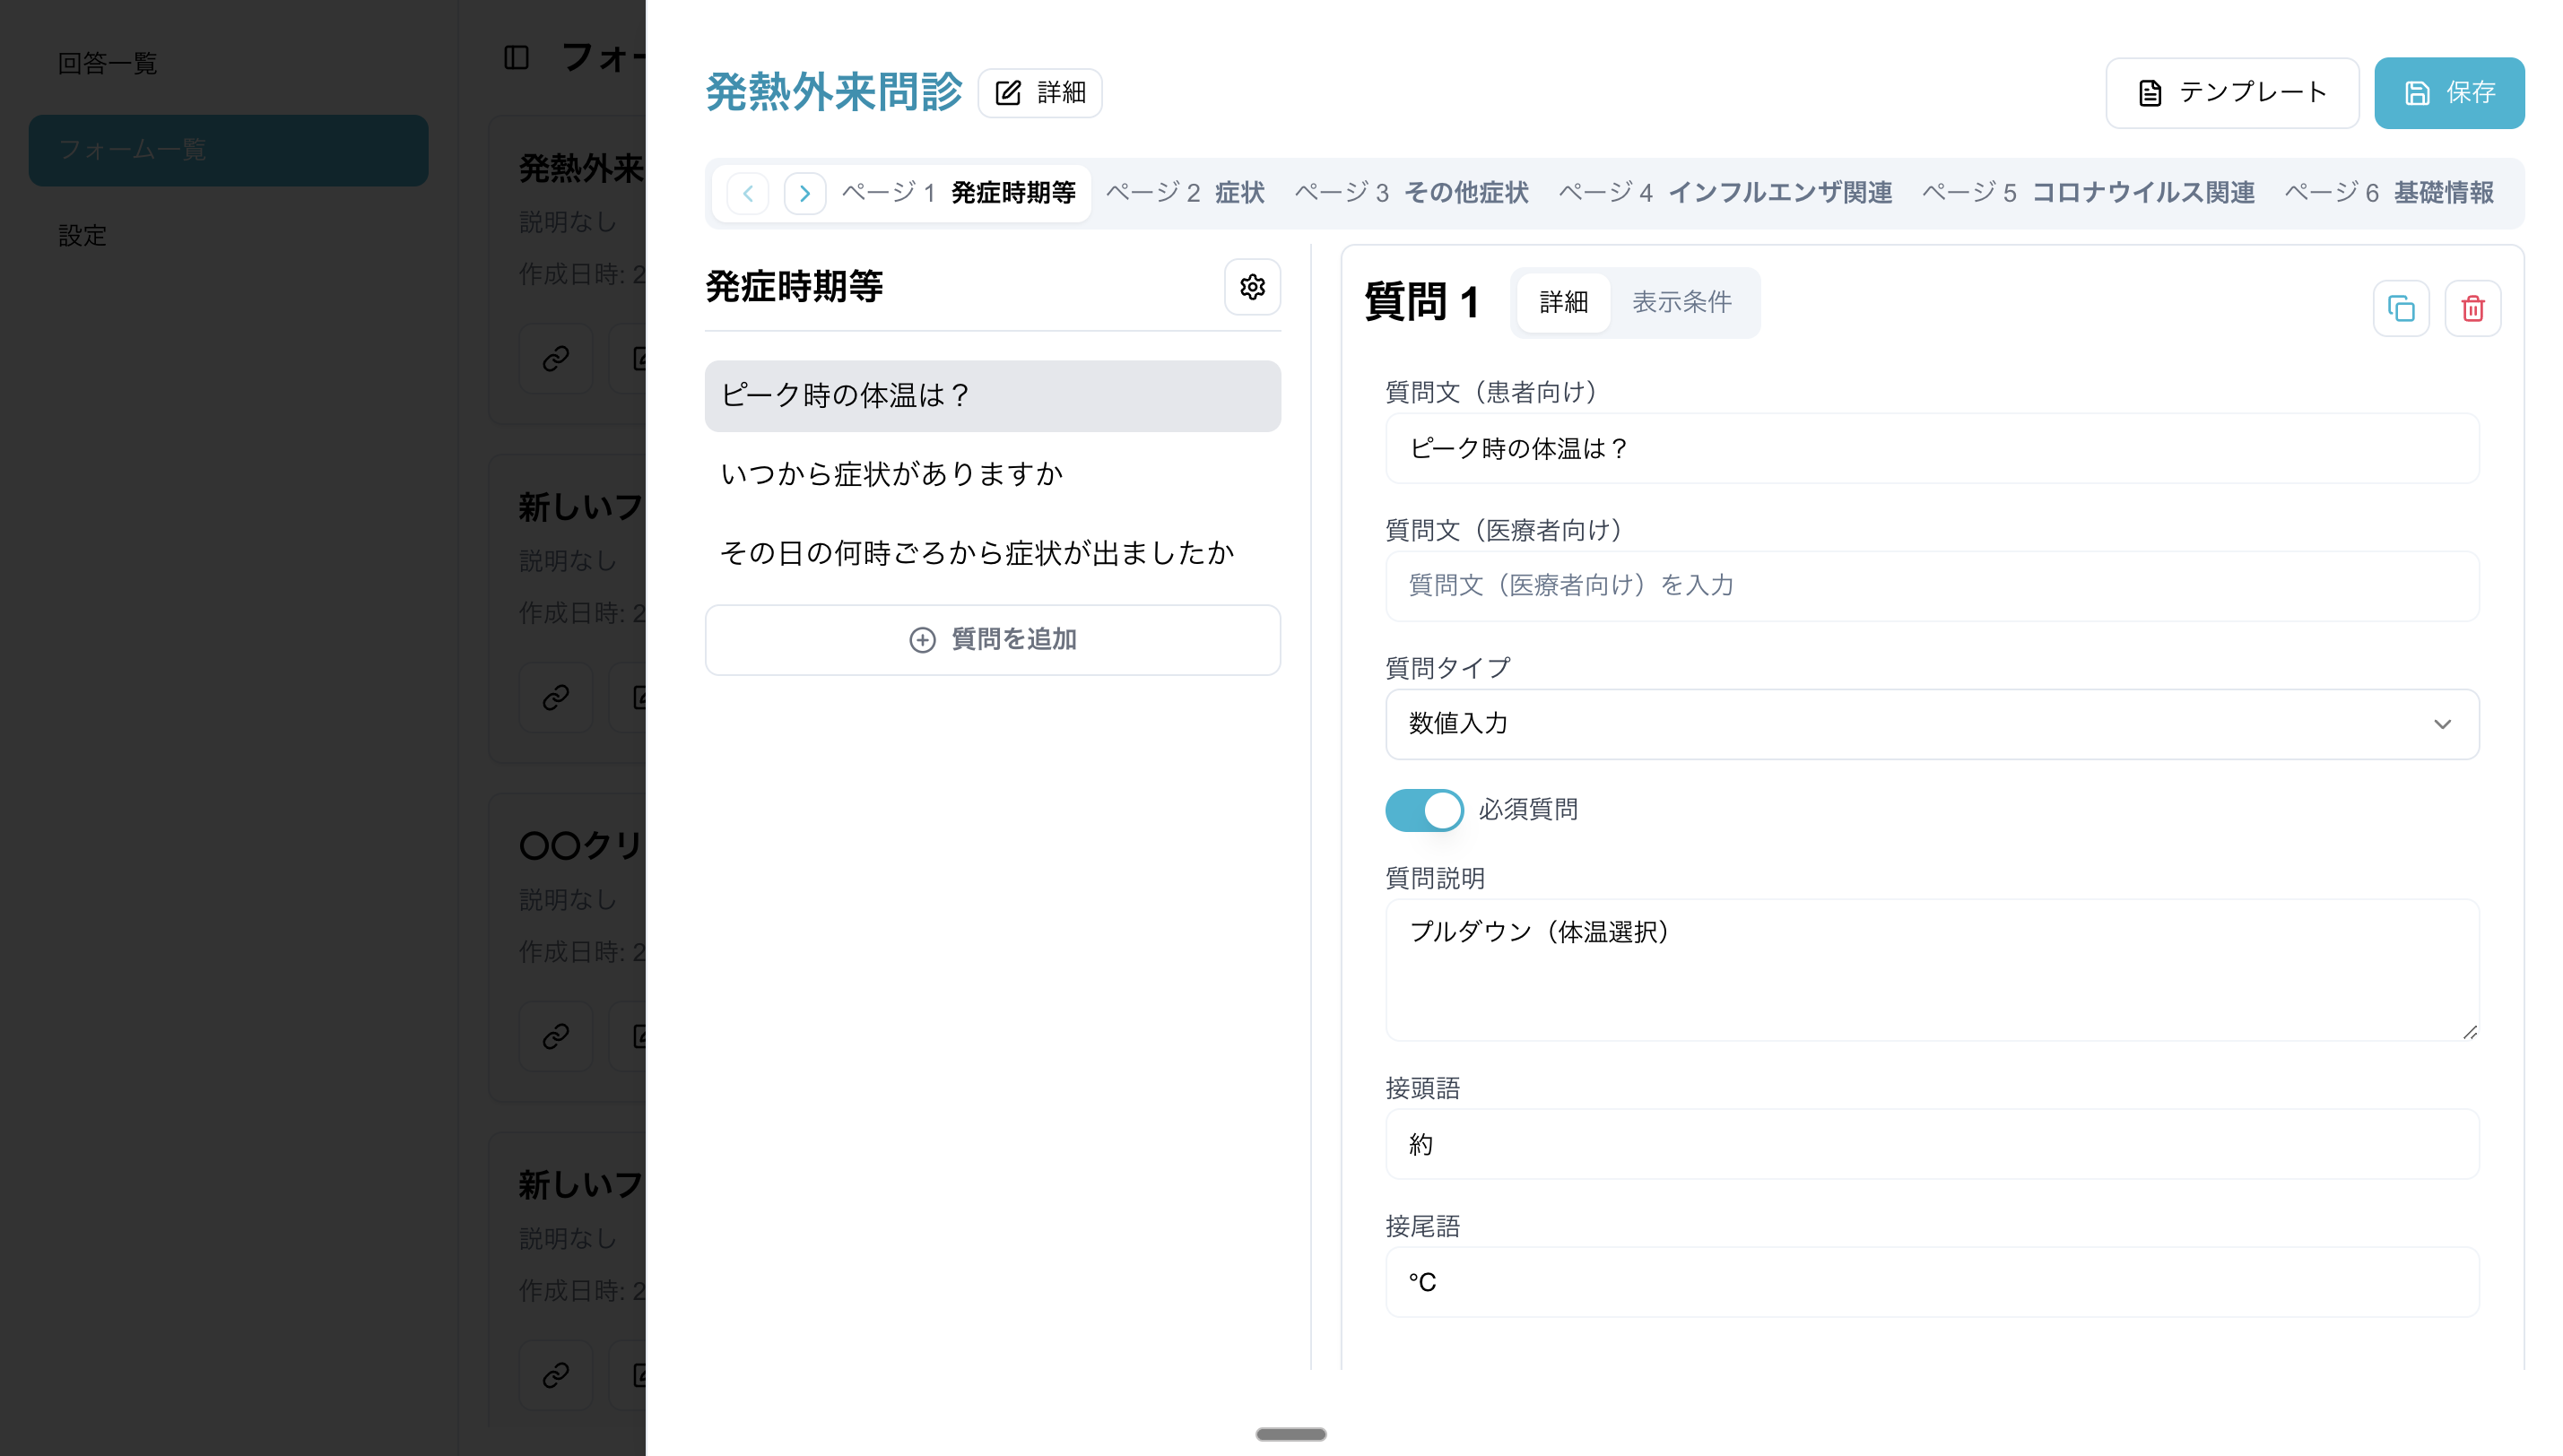The image size is (2563, 1456).
Task: Click 質問を追加 button
Action: pyautogui.click(x=992, y=640)
